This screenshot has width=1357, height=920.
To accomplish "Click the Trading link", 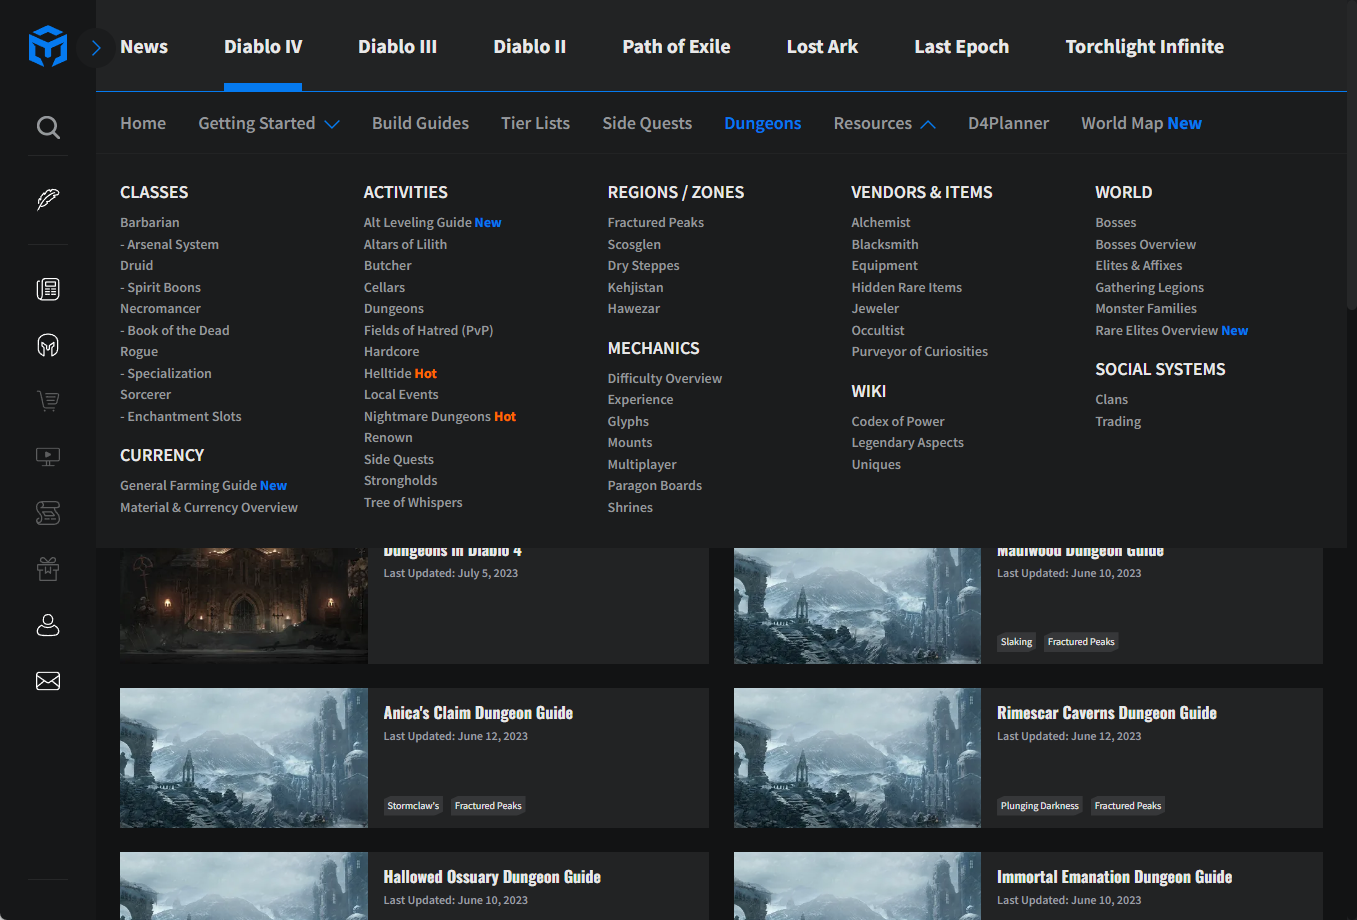I will pyautogui.click(x=1118, y=421).
